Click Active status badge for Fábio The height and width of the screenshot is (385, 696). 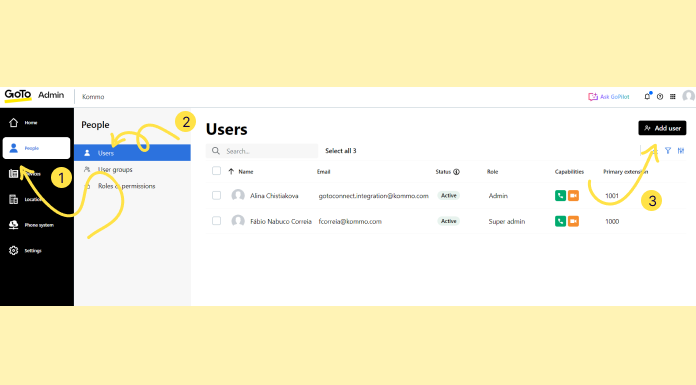pyautogui.click(x=448, y=221)
